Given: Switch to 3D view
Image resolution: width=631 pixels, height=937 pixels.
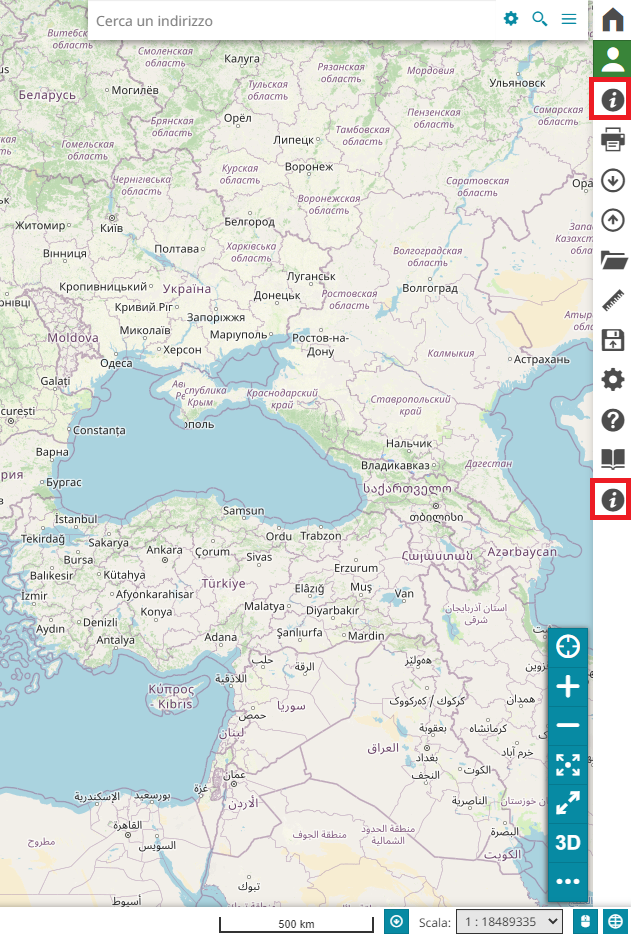Looking at the screenshot, I should click(x=568, y=843).
